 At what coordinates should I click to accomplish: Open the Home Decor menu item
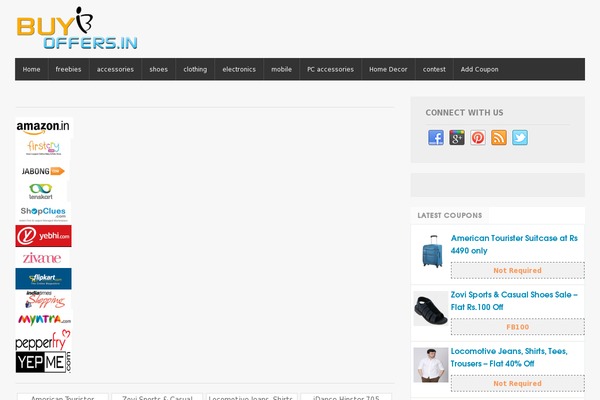click(x=388, y=69)
